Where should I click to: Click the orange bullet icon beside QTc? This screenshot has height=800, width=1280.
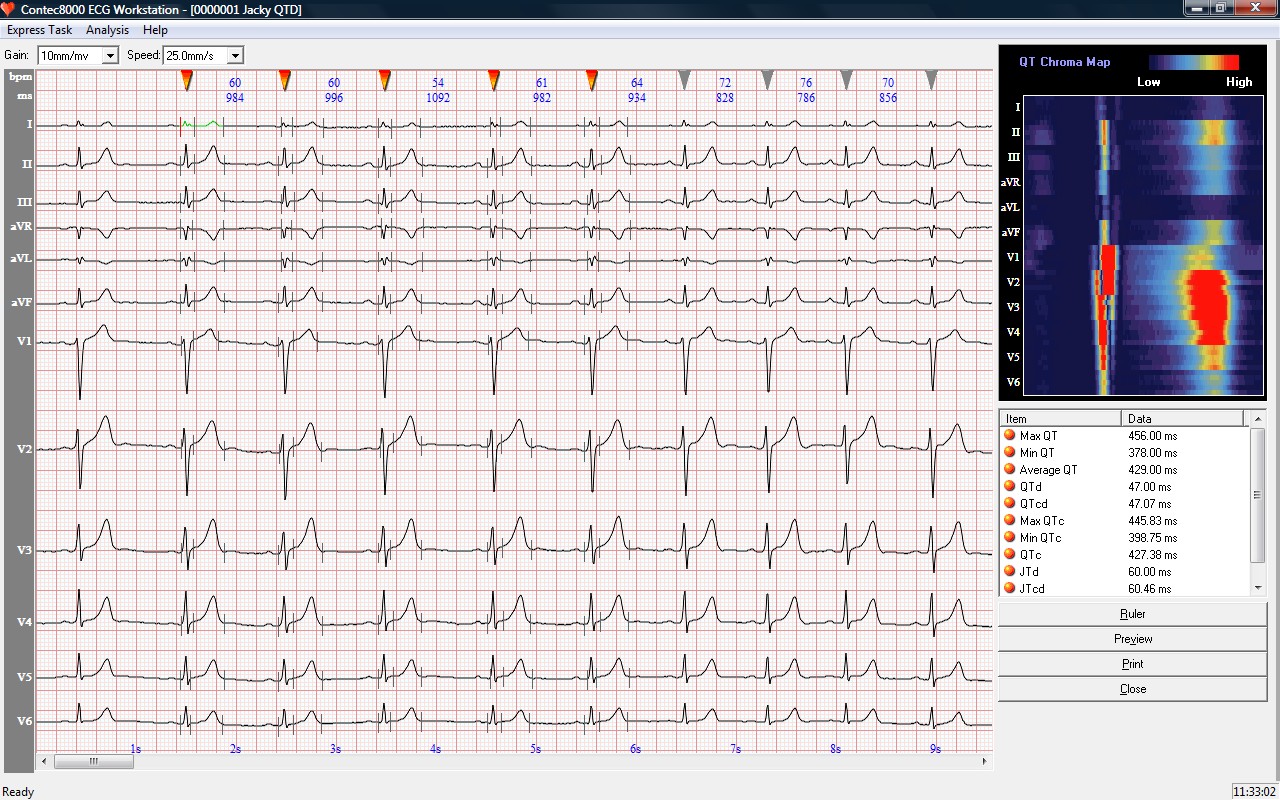pyautogui.click(x=1009, y=555)
